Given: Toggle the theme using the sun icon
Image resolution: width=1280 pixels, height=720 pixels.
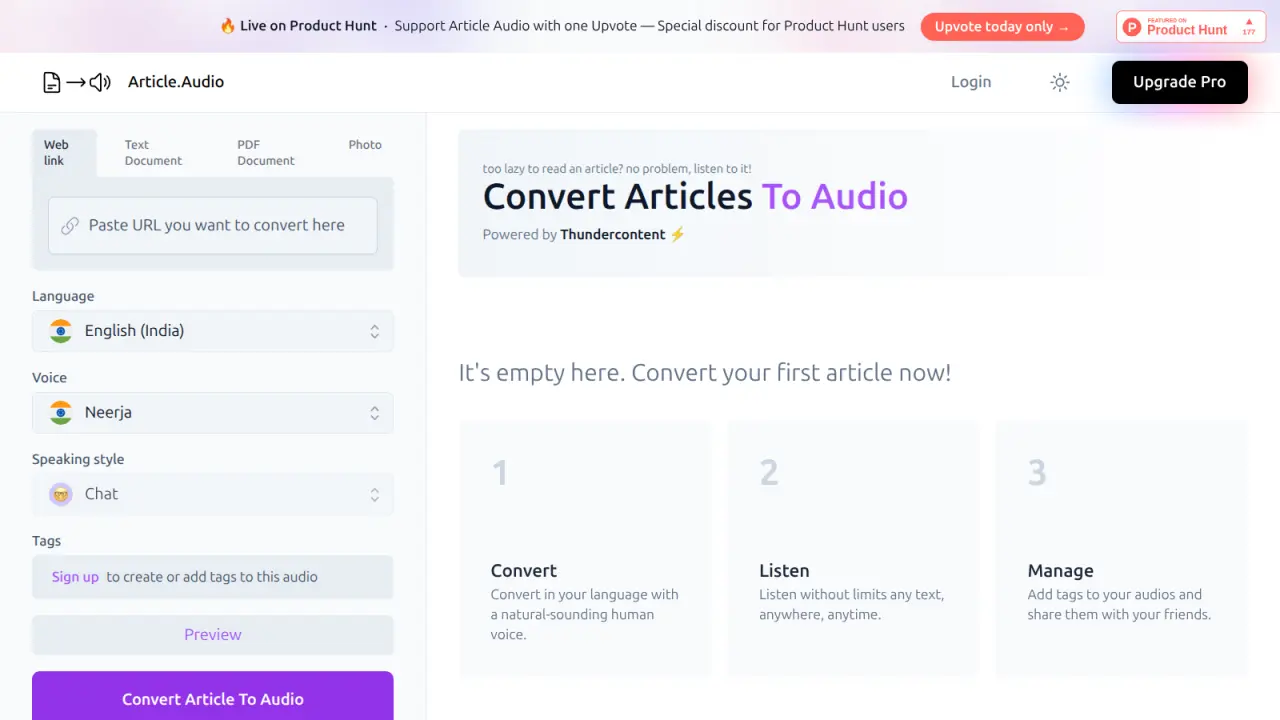Looking at the screenshot, I should [1060, 82].
